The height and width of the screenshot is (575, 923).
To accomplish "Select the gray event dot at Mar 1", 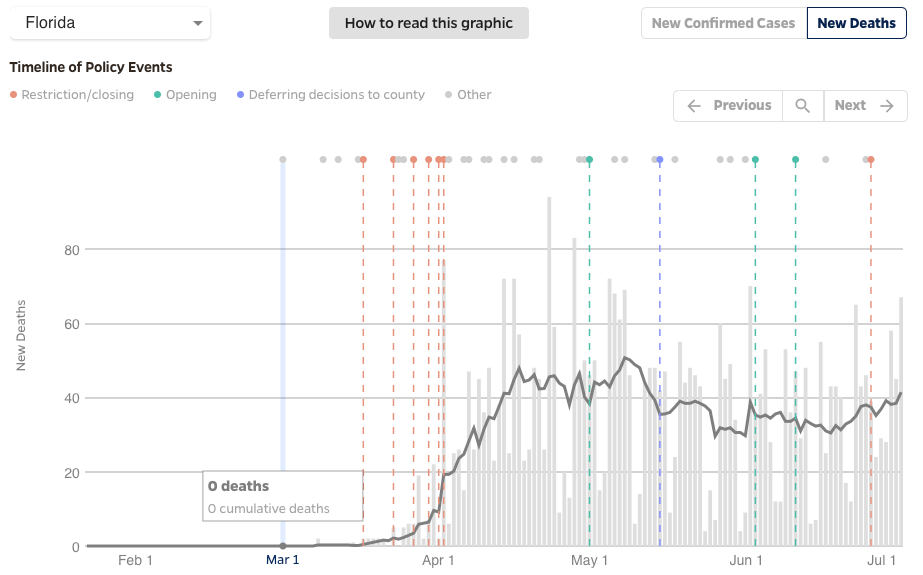I will point(283,160).
